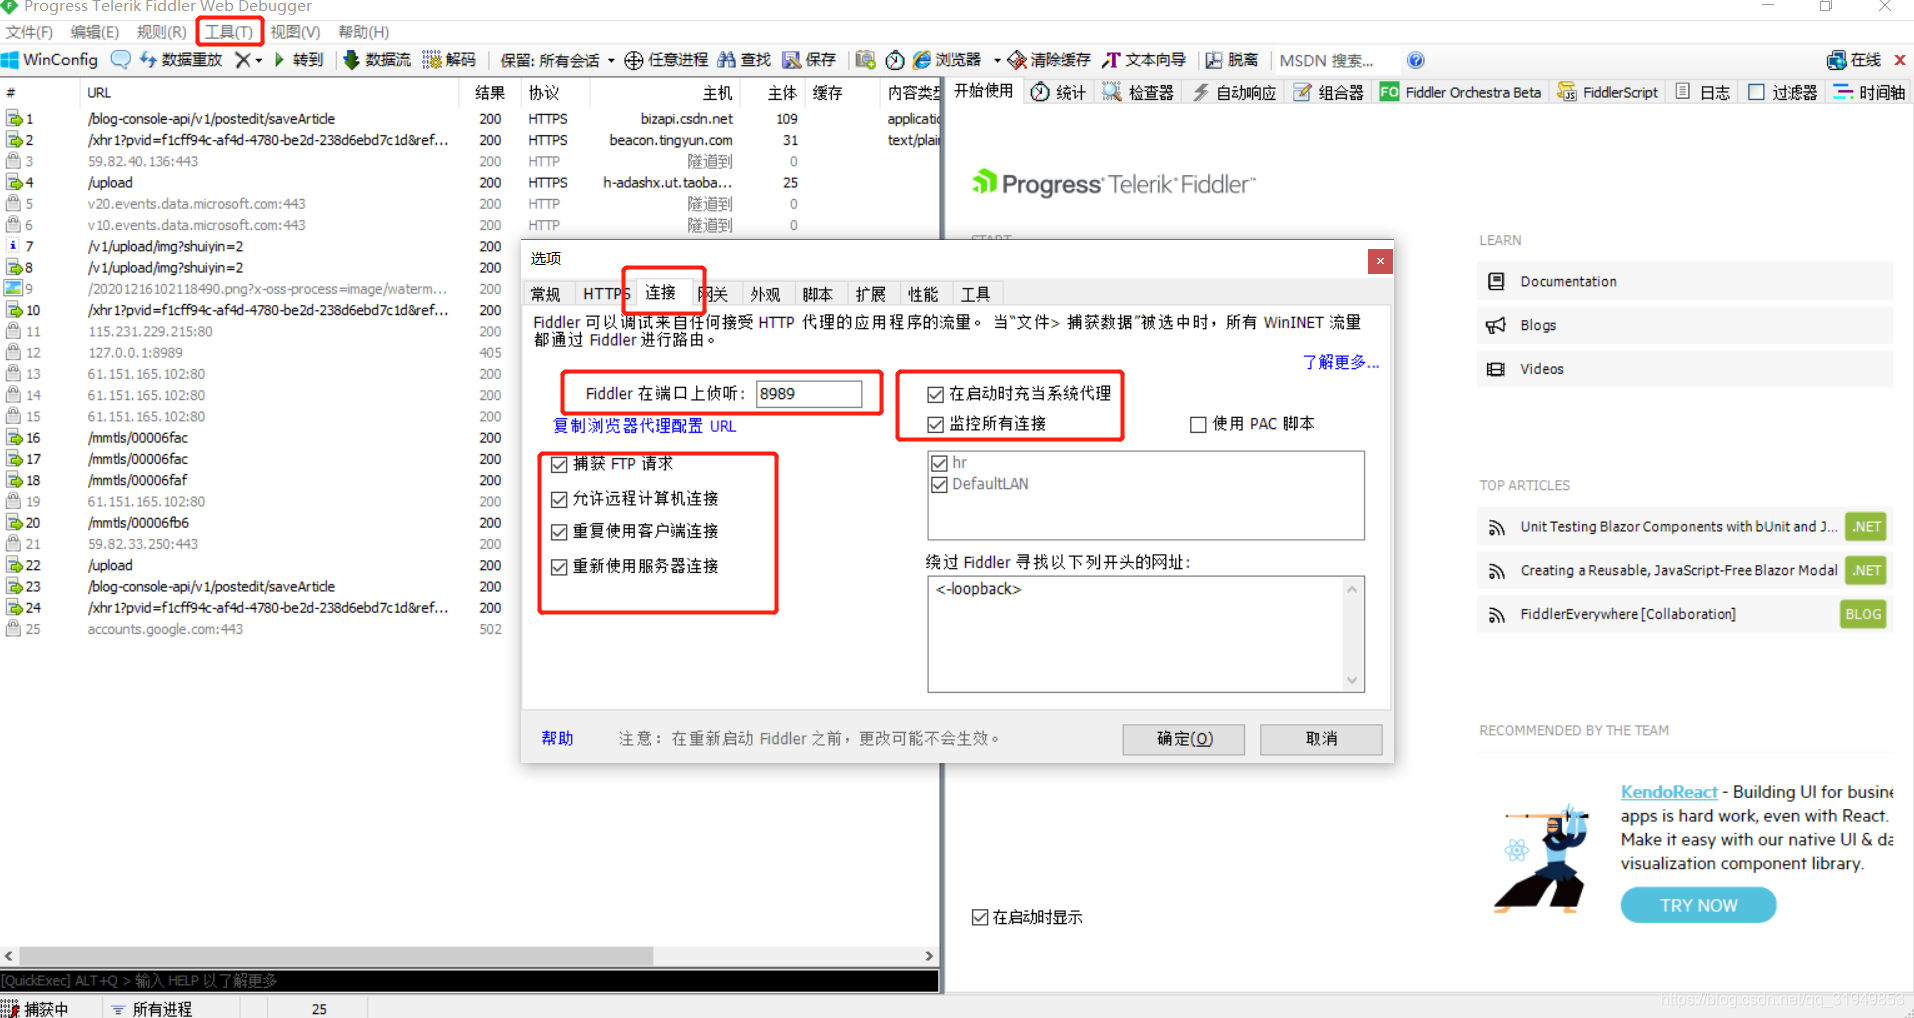Screen dimensions: 1914x1018
Task: Click the timer clock toolbar icon
Action: pos(895,60)
